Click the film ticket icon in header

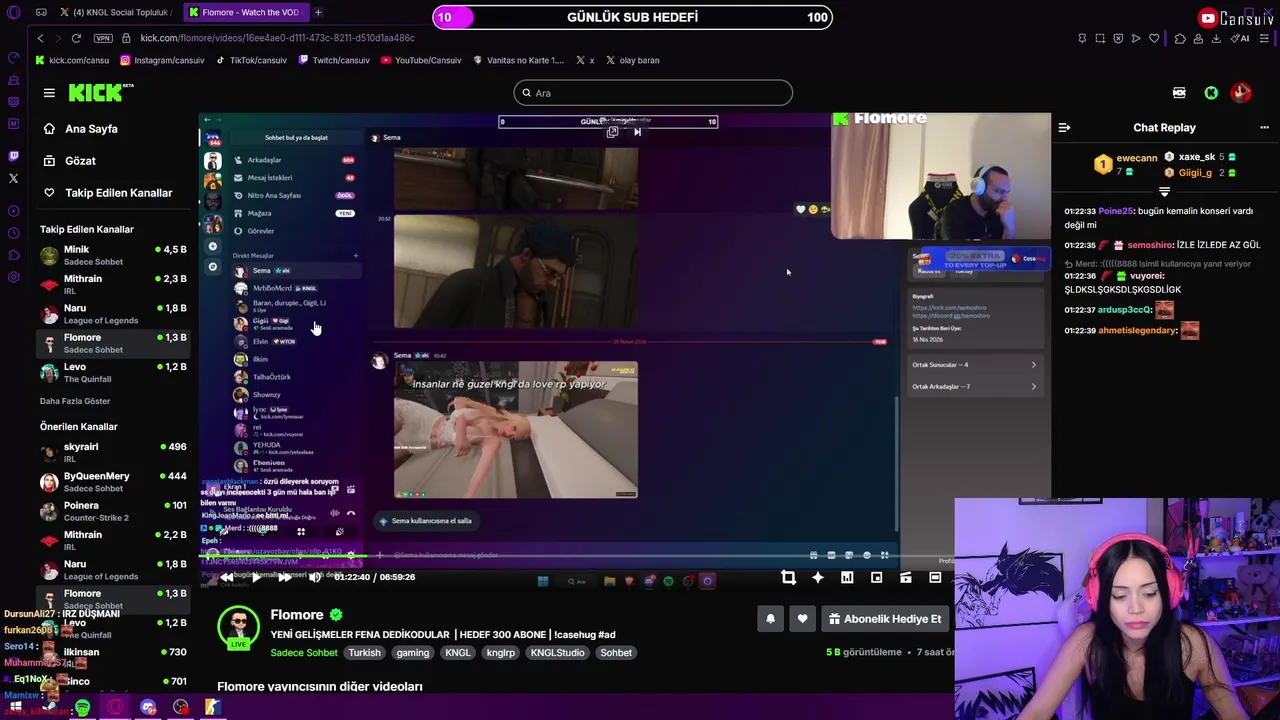[1179, 93]
